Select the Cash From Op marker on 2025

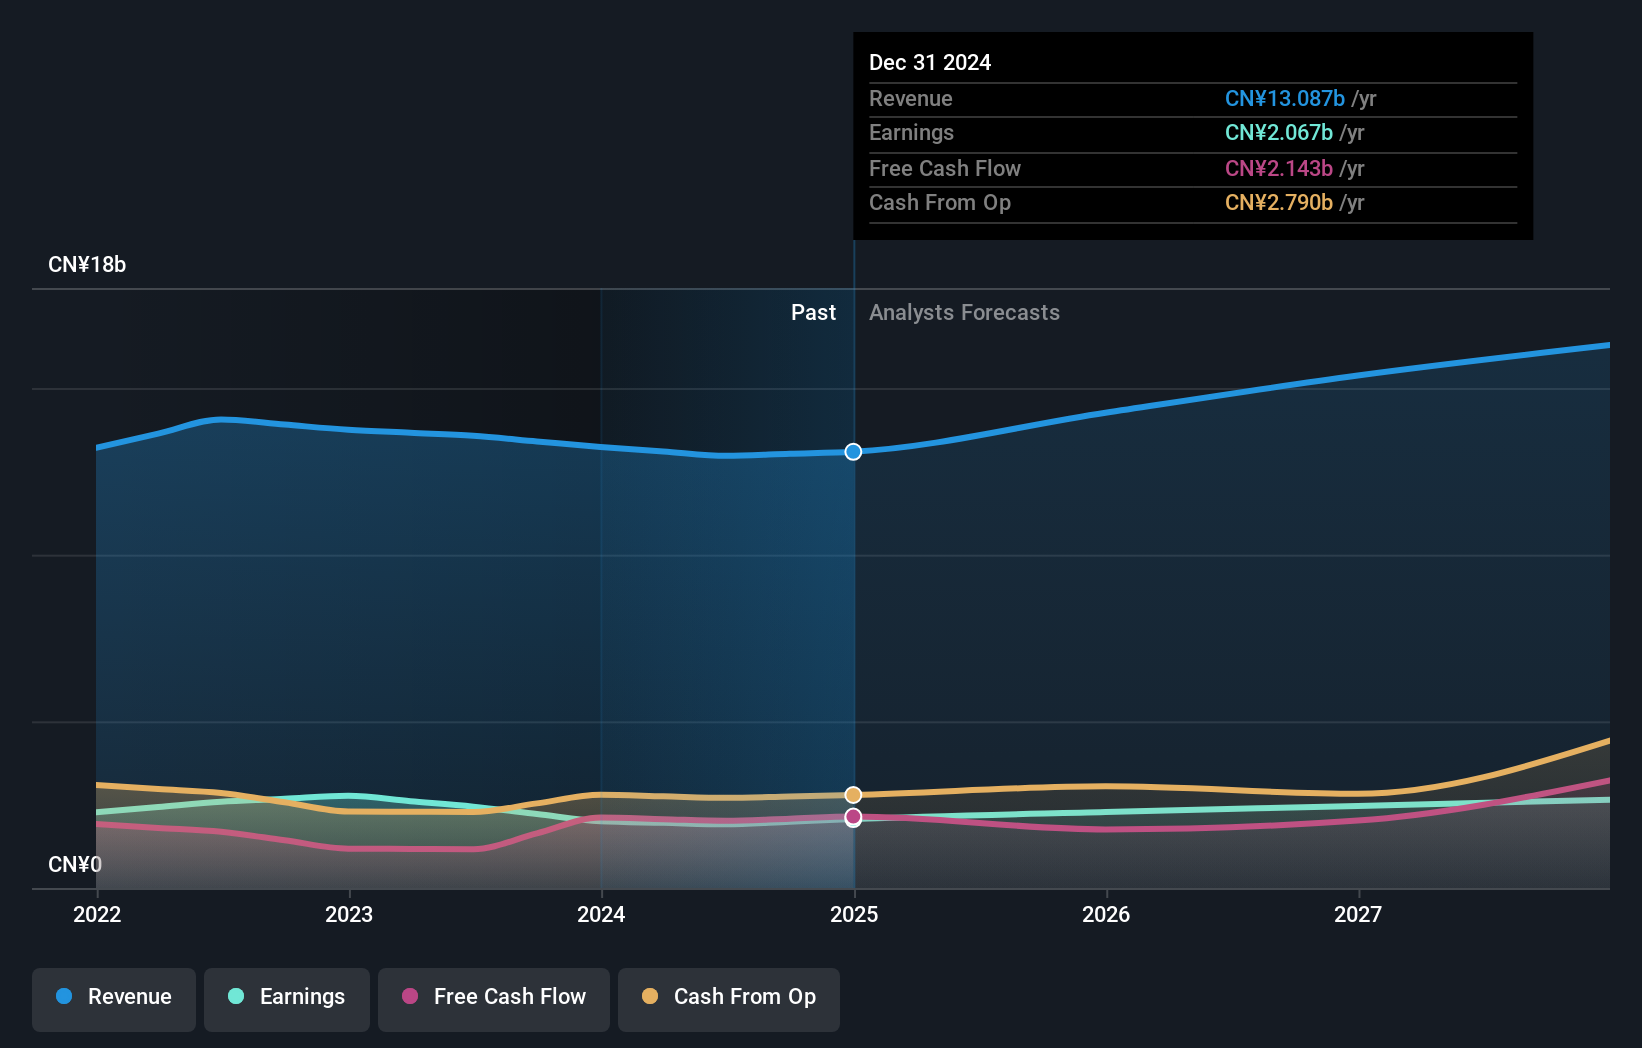click(x=853, y=794)
